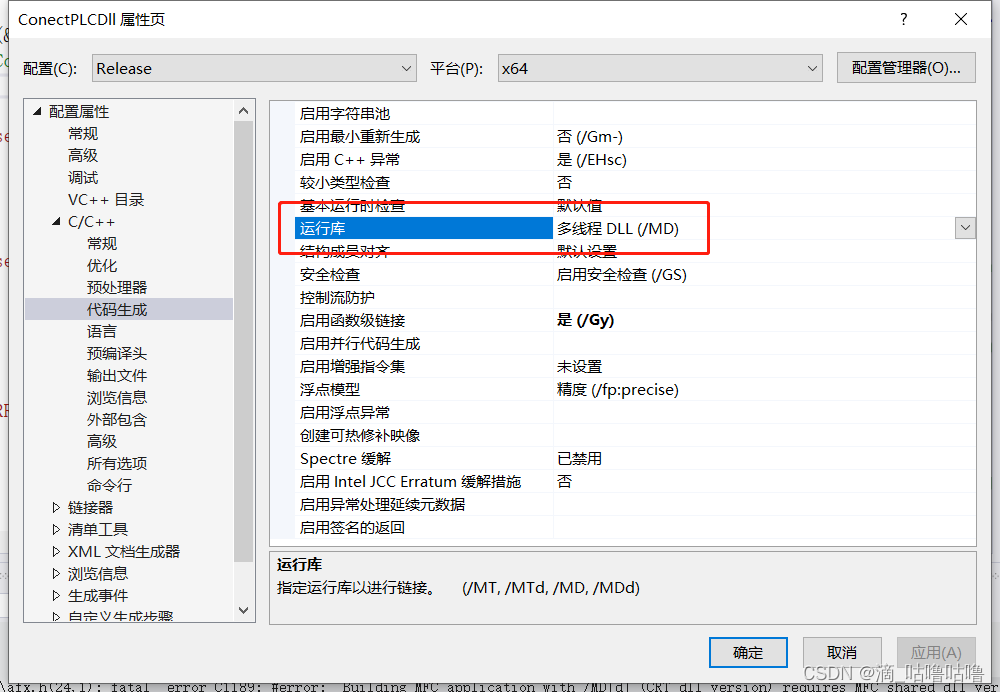Select 常规 under C/C++

tap(102, 244)
